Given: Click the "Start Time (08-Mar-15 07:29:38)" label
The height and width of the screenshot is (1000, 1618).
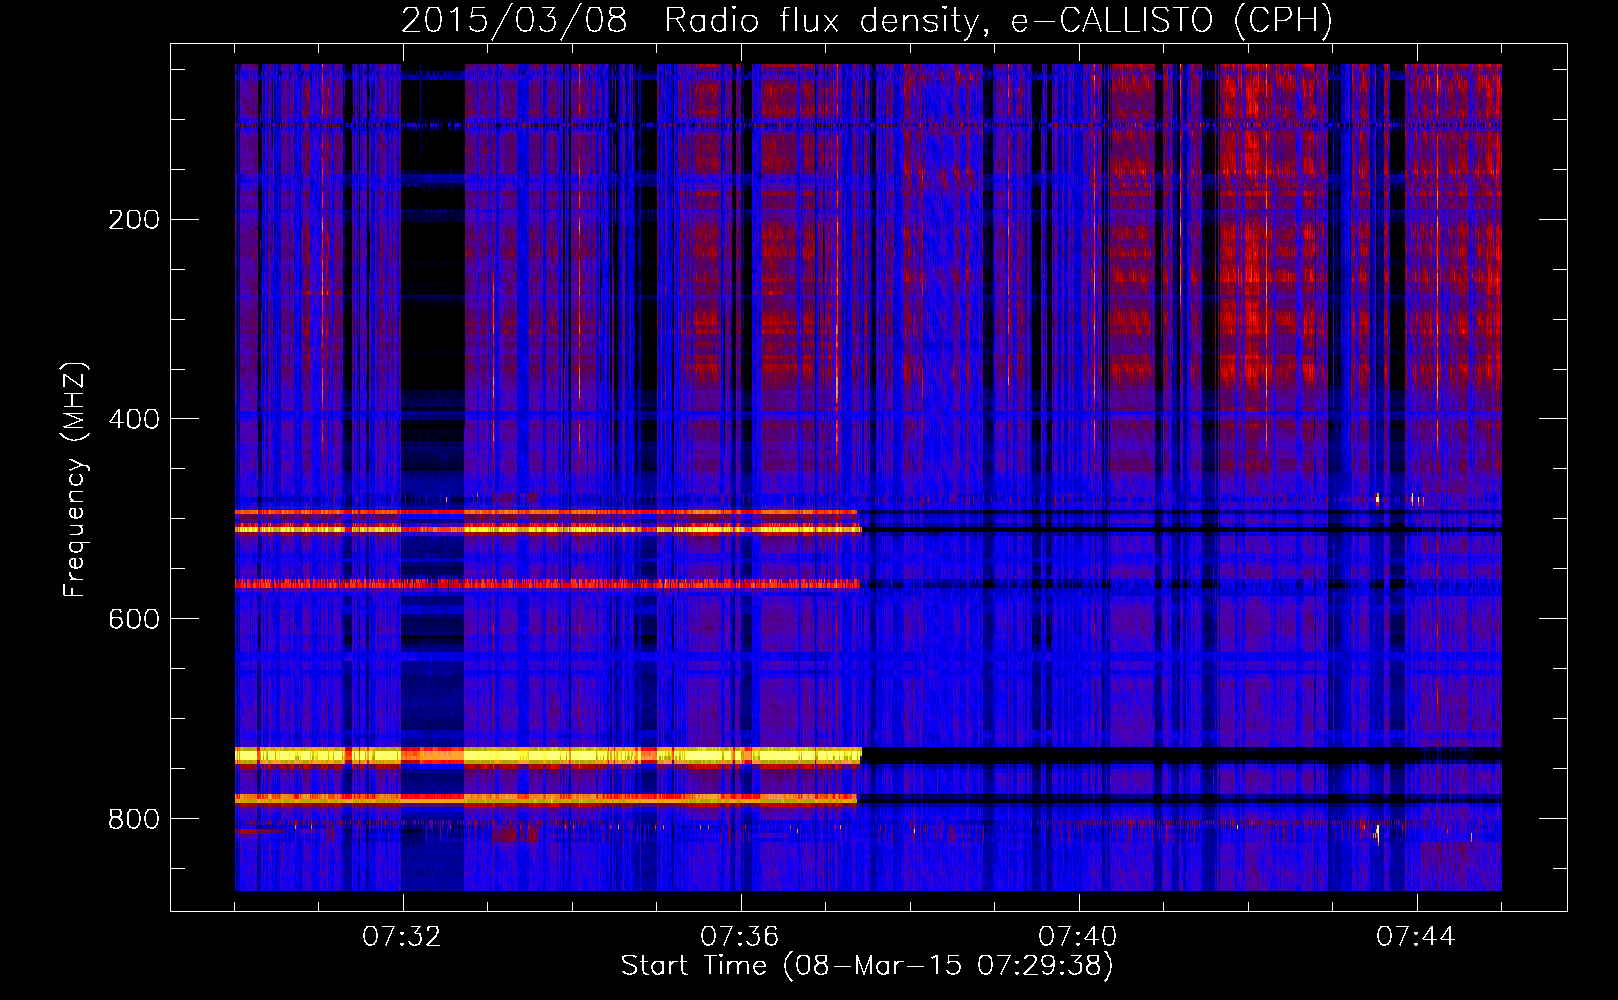Looking at the screenshot, I should [x=867, y=966].
